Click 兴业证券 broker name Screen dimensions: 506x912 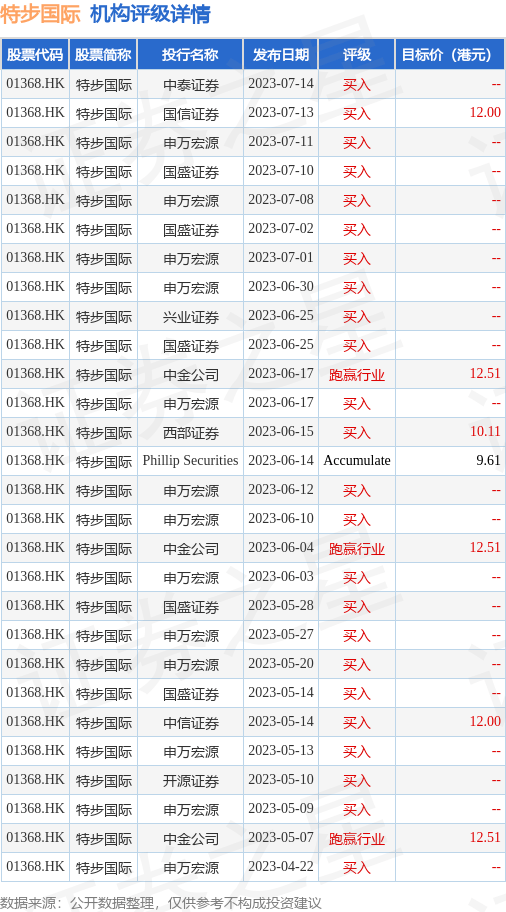(x=191, y=316)
